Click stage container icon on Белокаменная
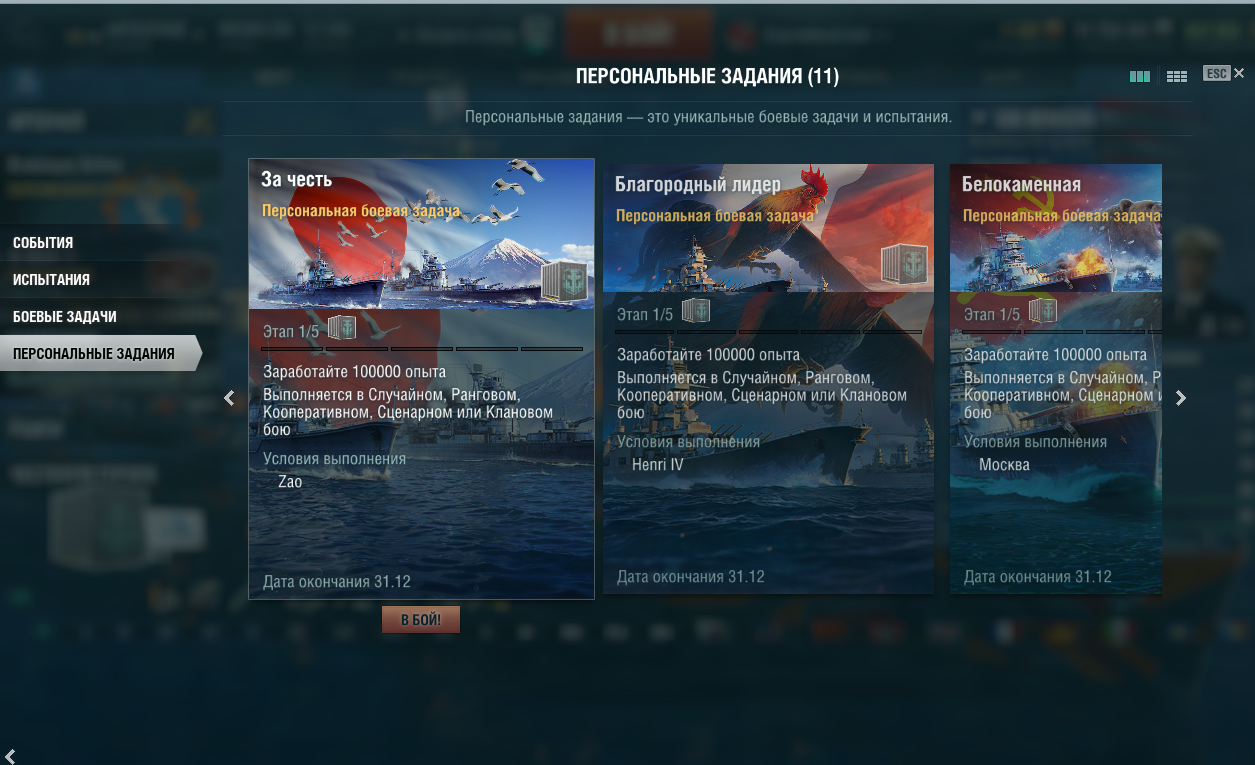Viewport: 1255px width, 765px height. pos(1043,311)
